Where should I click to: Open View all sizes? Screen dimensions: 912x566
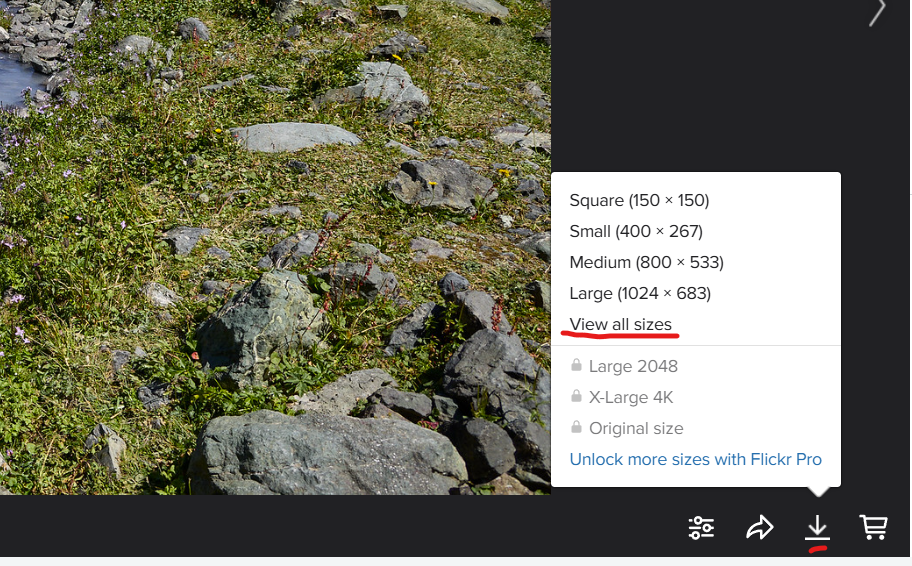[620, 324]
